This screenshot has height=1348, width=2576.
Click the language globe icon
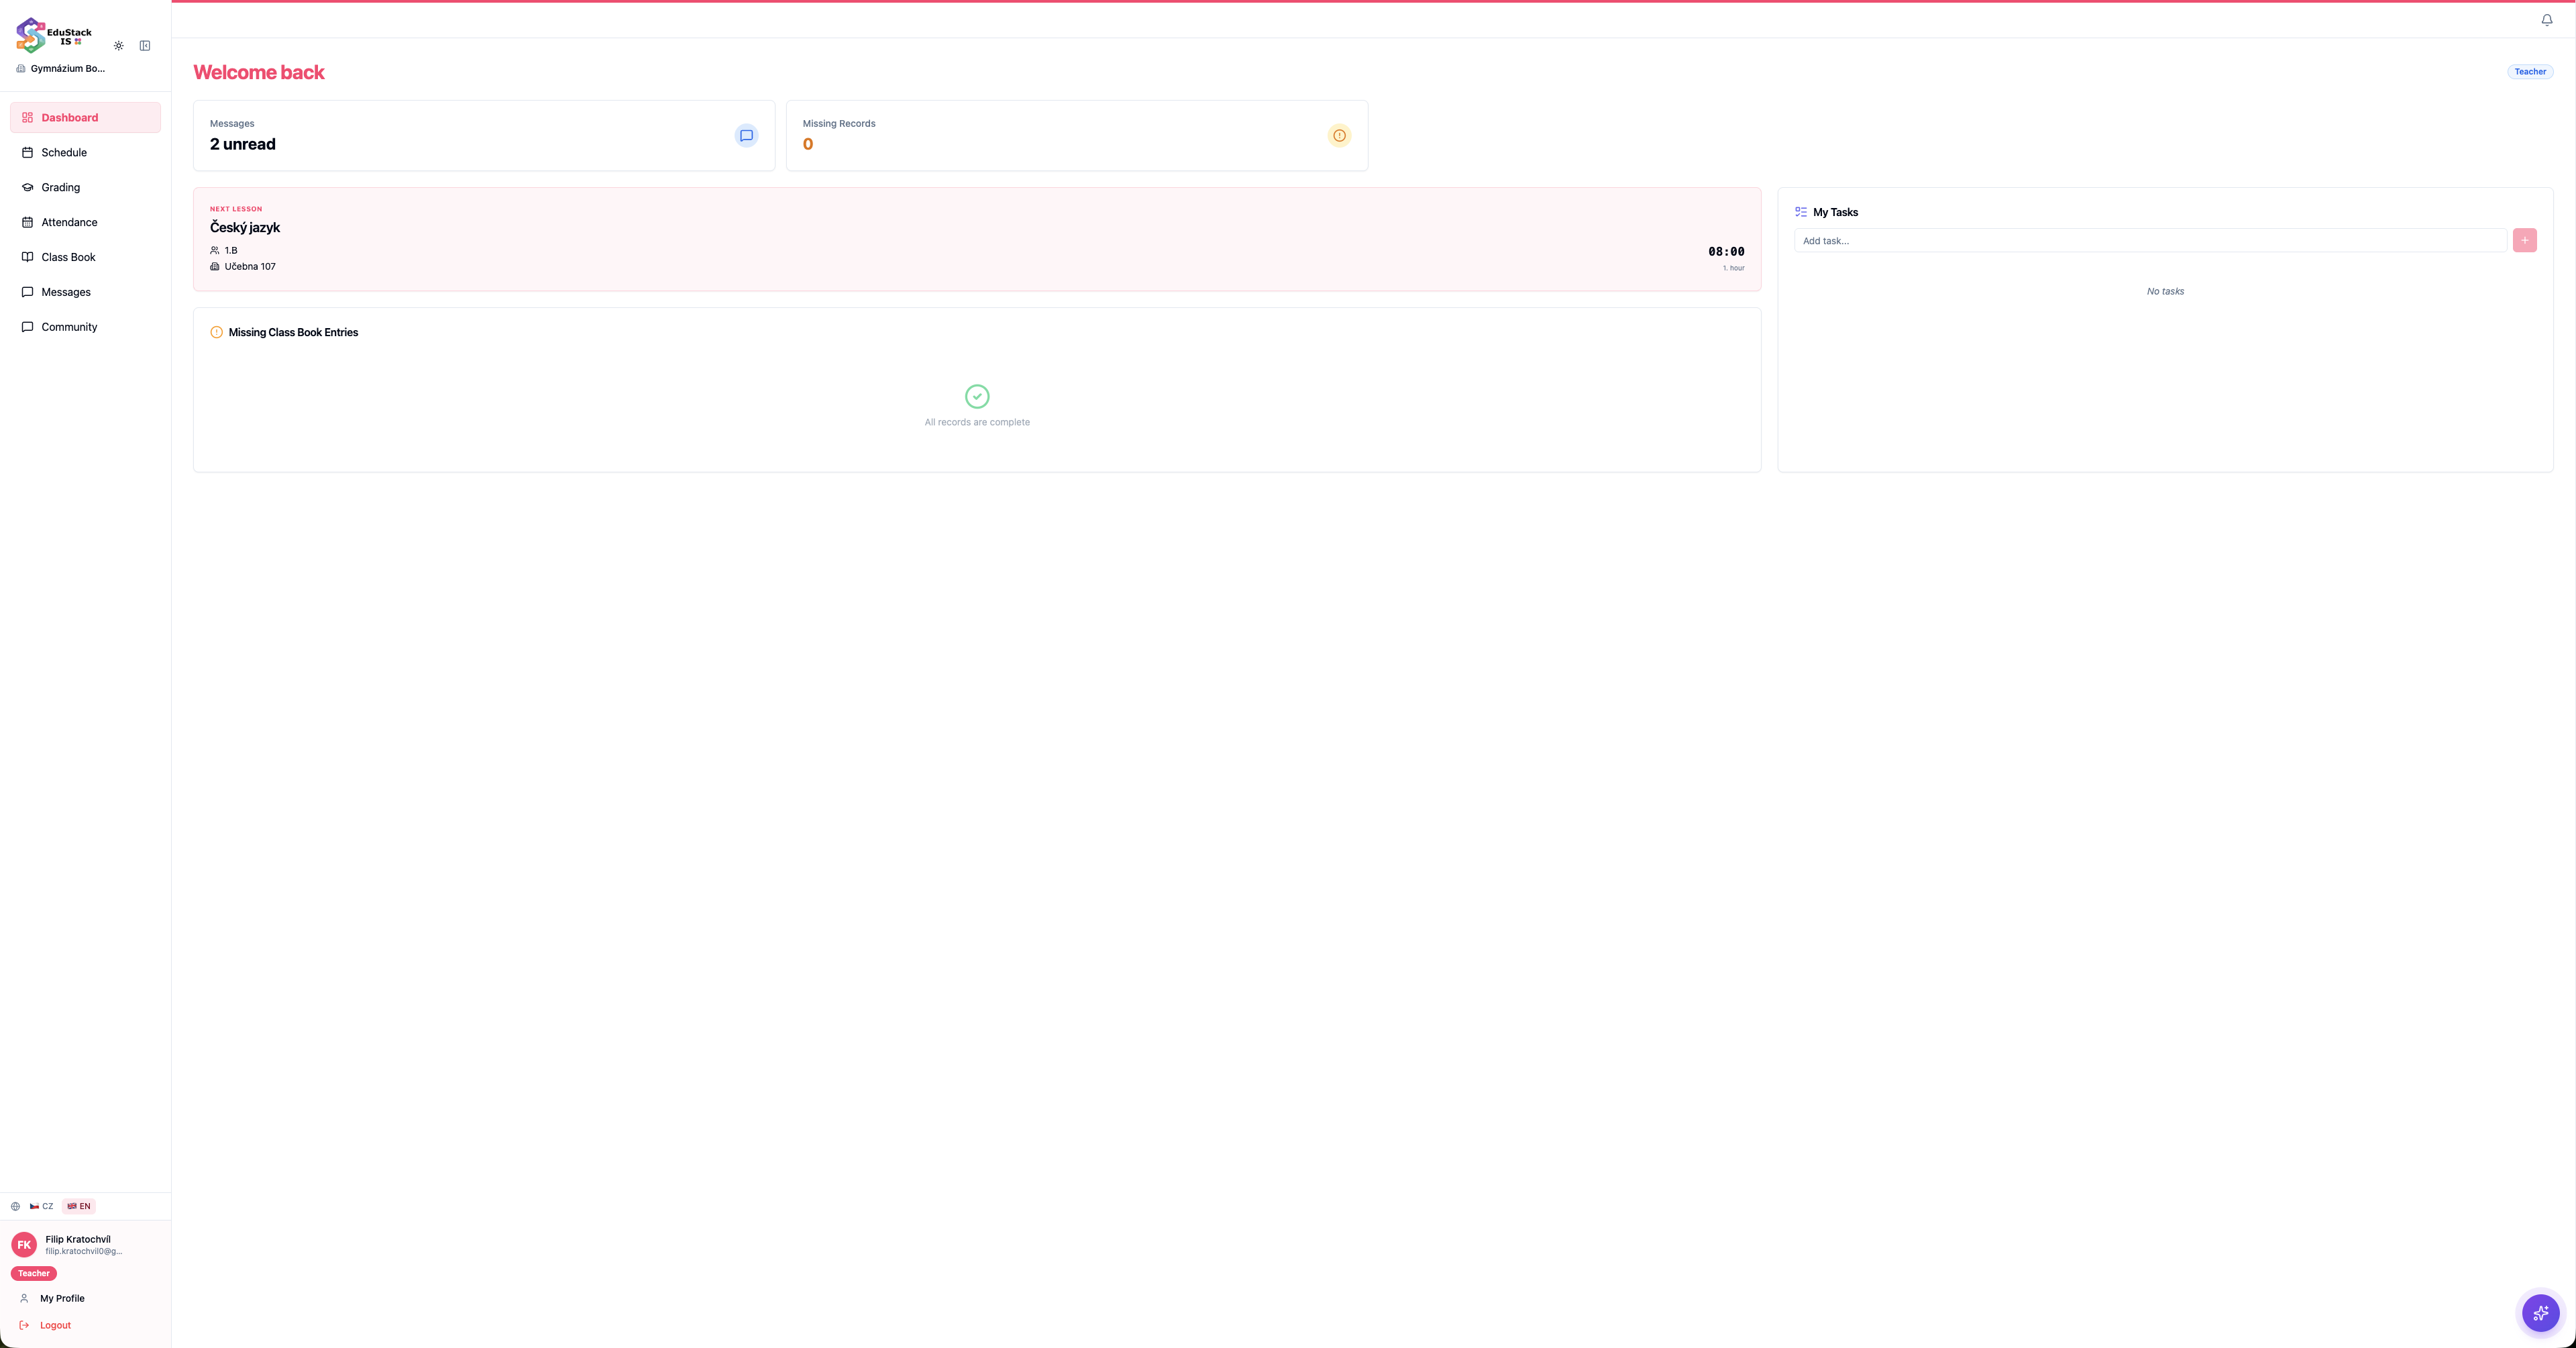coord(15,1207)
